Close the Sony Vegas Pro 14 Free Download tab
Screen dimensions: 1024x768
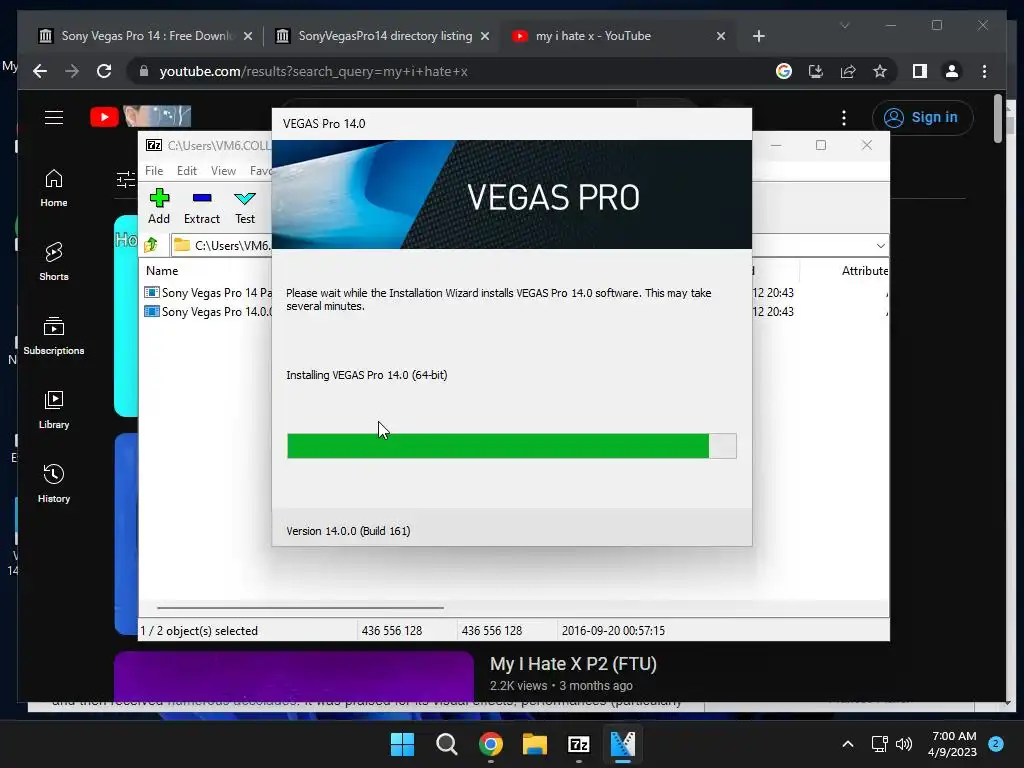click(248, 37)
